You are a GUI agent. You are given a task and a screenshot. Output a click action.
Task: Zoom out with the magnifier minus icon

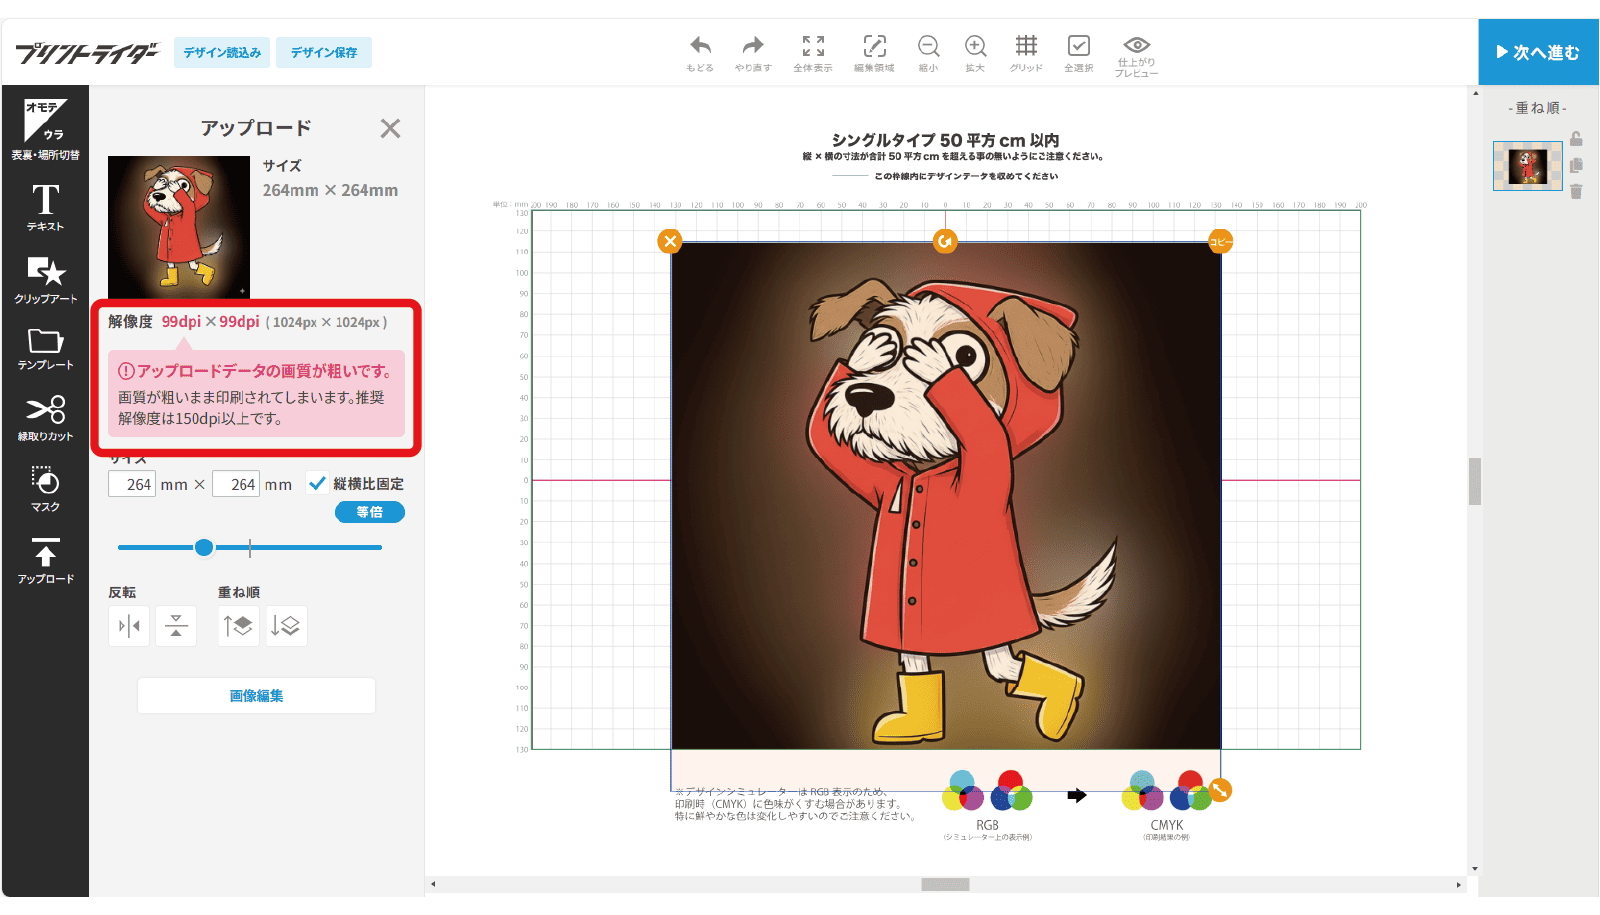(928, 52)
